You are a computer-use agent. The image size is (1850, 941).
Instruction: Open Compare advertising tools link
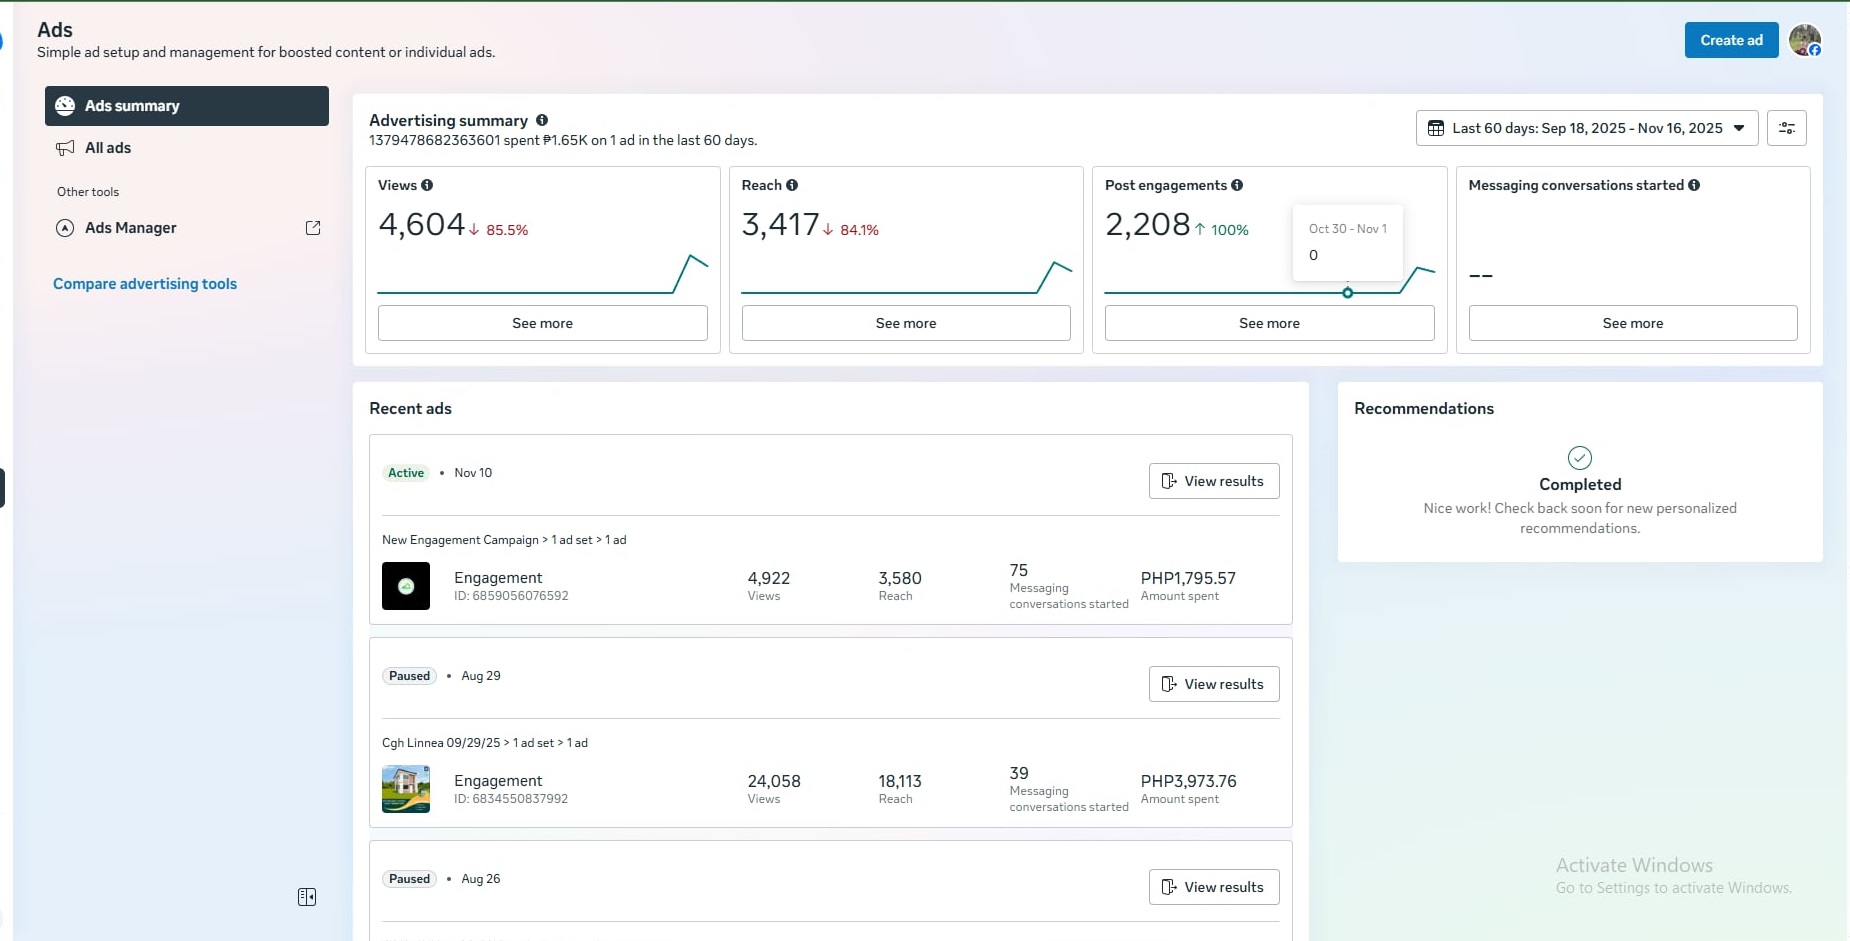pos(145,284)
